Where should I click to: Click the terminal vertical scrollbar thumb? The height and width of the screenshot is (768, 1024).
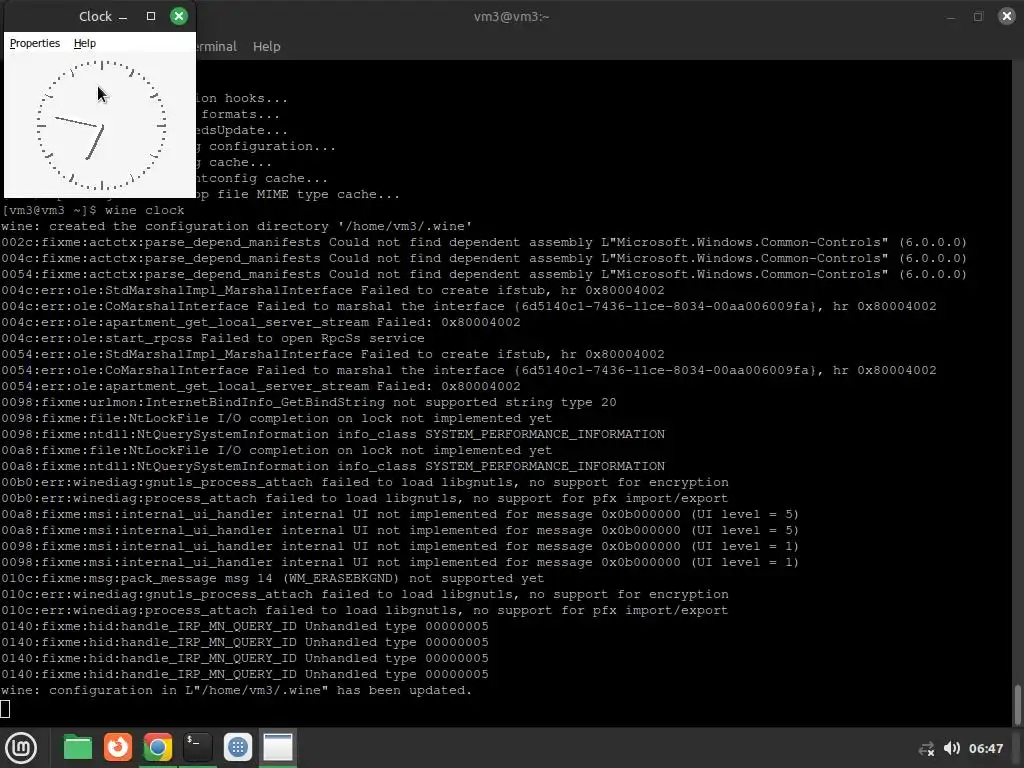tap(1017, 704)
